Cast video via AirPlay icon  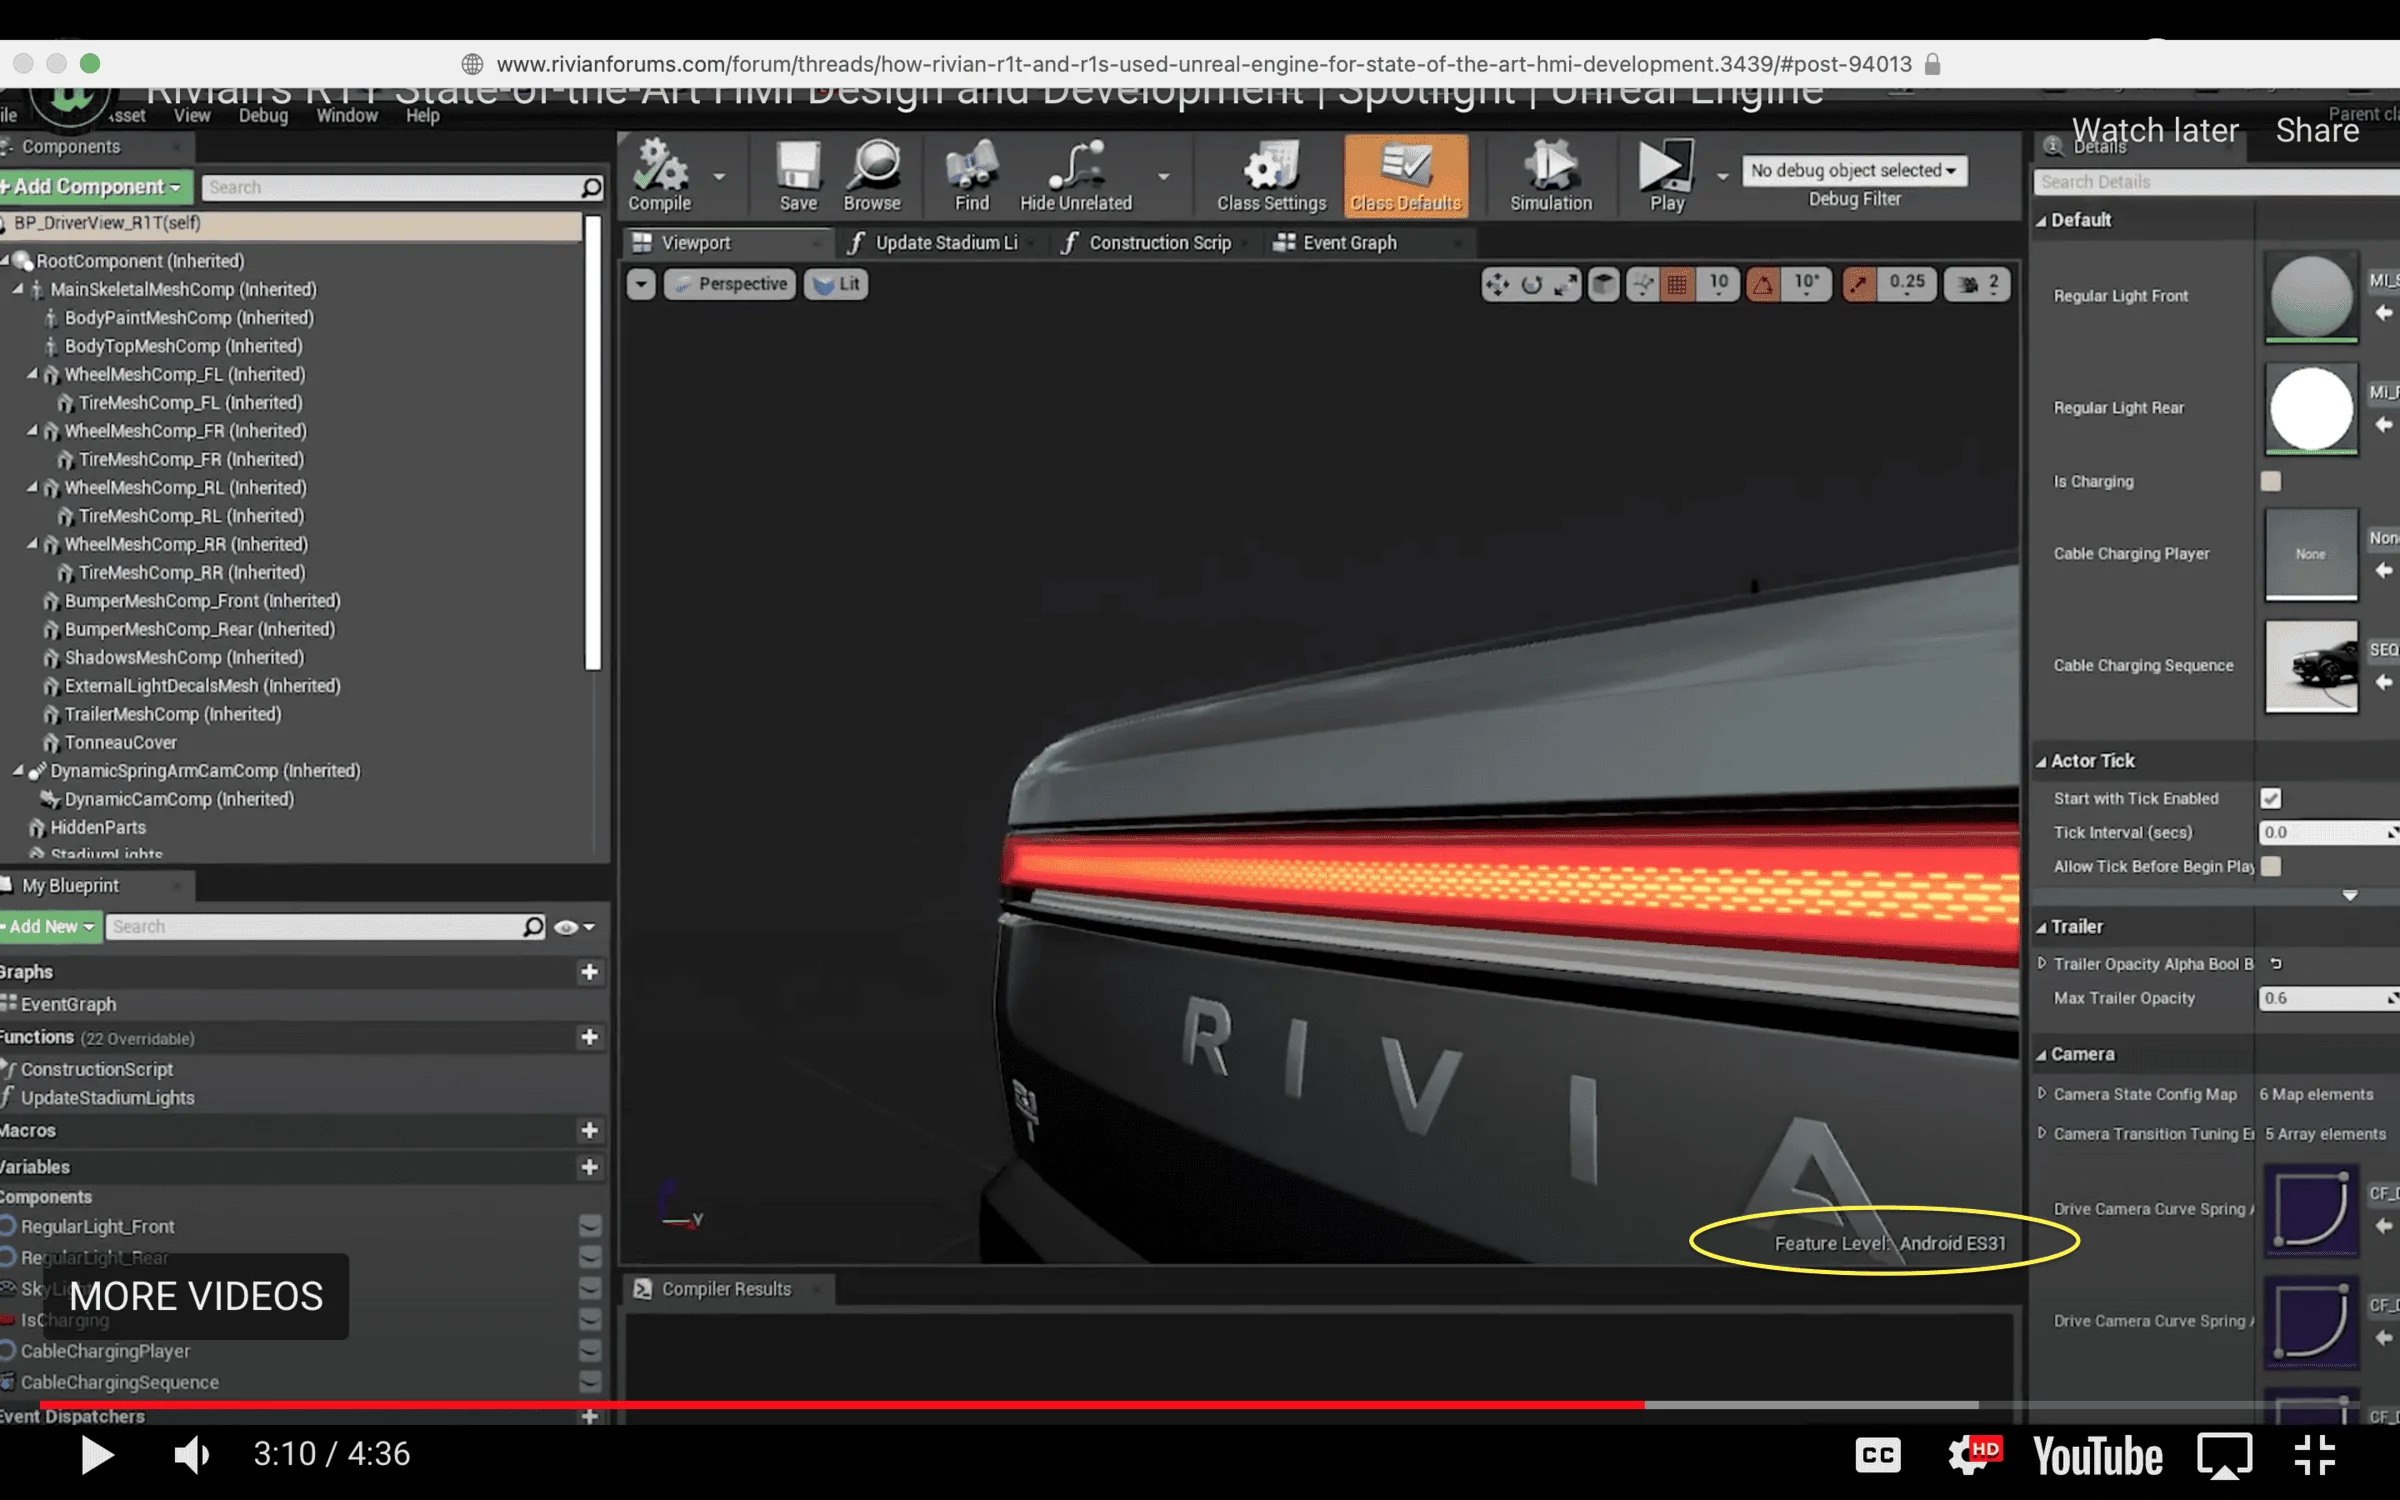(x=2224, y=1455)
